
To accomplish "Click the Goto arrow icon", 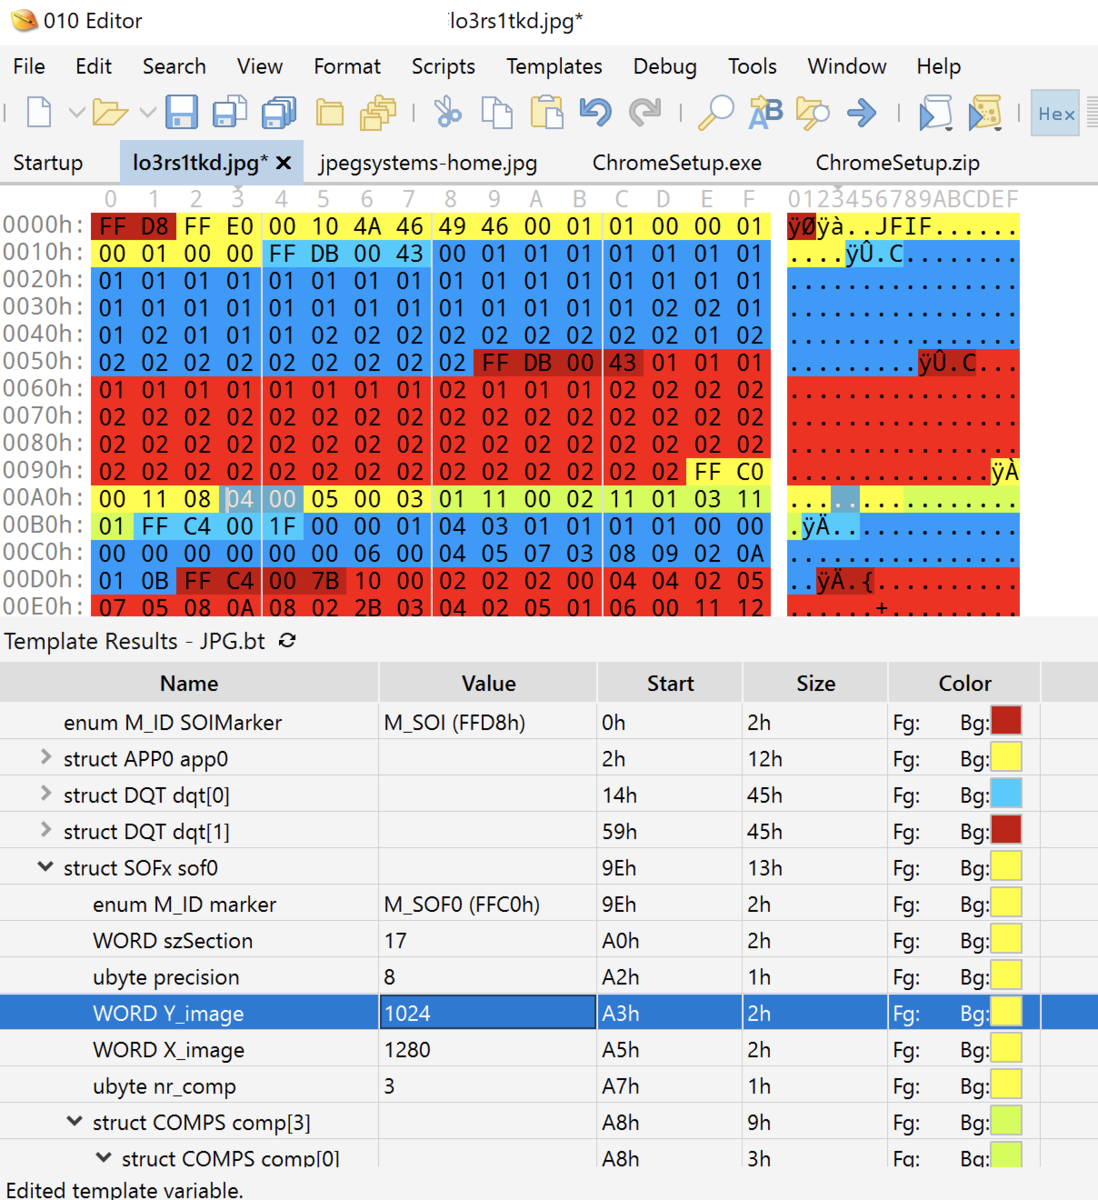I will (861, 112).
